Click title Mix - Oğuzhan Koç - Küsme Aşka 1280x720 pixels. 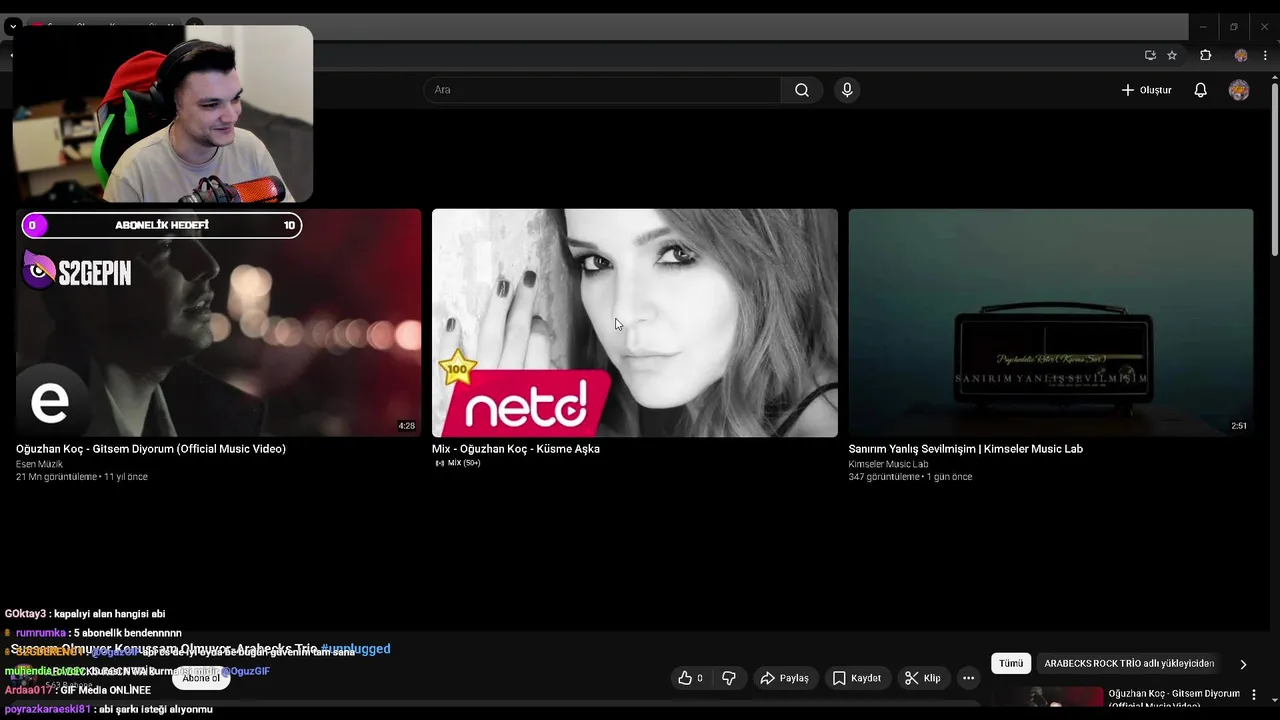pos(516,449)
